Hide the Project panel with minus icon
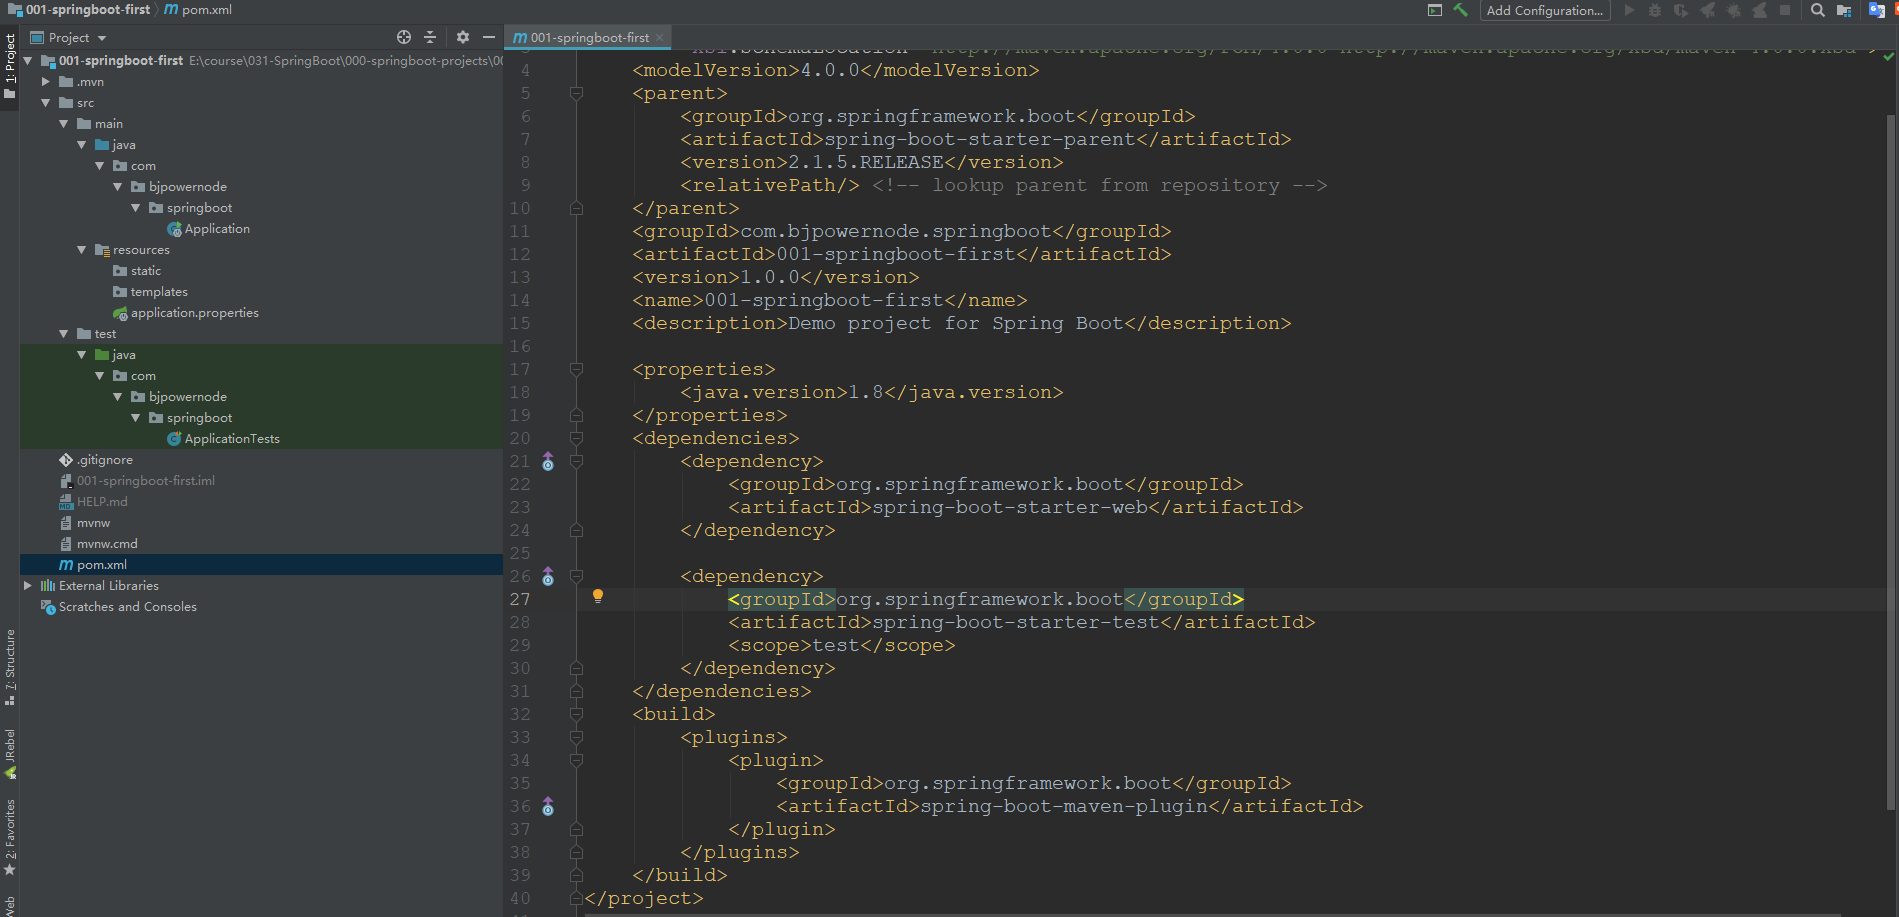The width and height of the screenshot is (1899, 917). pyautogui.click(x=489, y=37)
